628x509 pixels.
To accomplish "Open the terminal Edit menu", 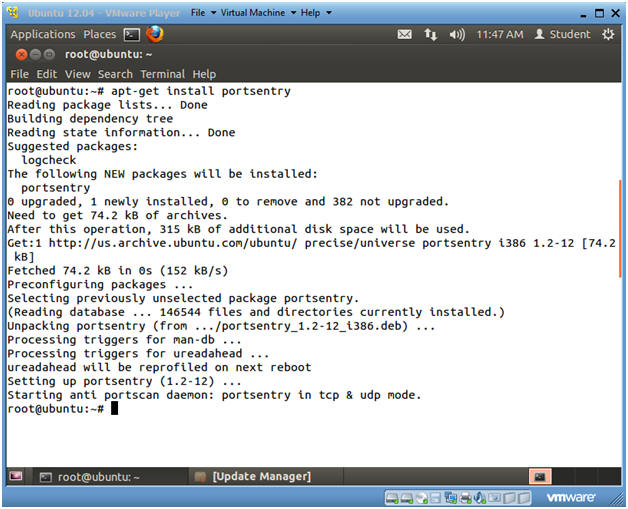I will pos(46,74).
